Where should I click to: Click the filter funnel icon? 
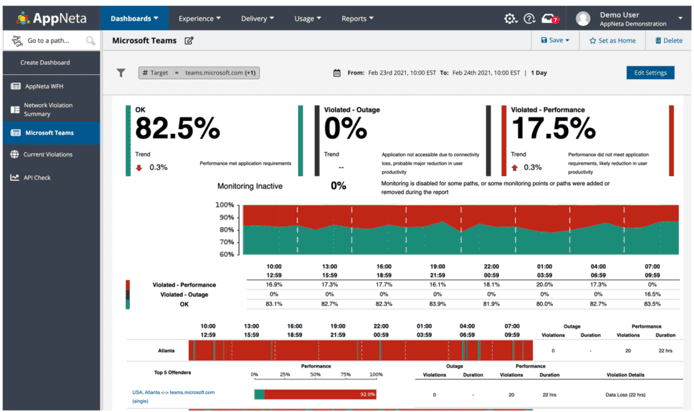121,73
